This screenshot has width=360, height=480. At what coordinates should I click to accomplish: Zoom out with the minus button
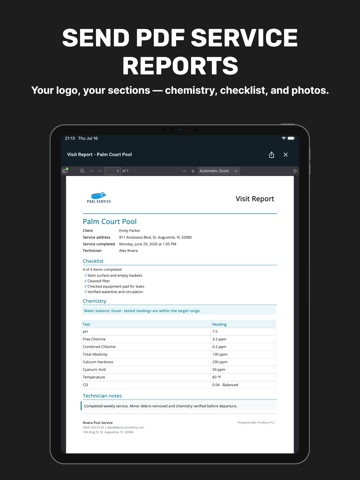coord(184,171)
